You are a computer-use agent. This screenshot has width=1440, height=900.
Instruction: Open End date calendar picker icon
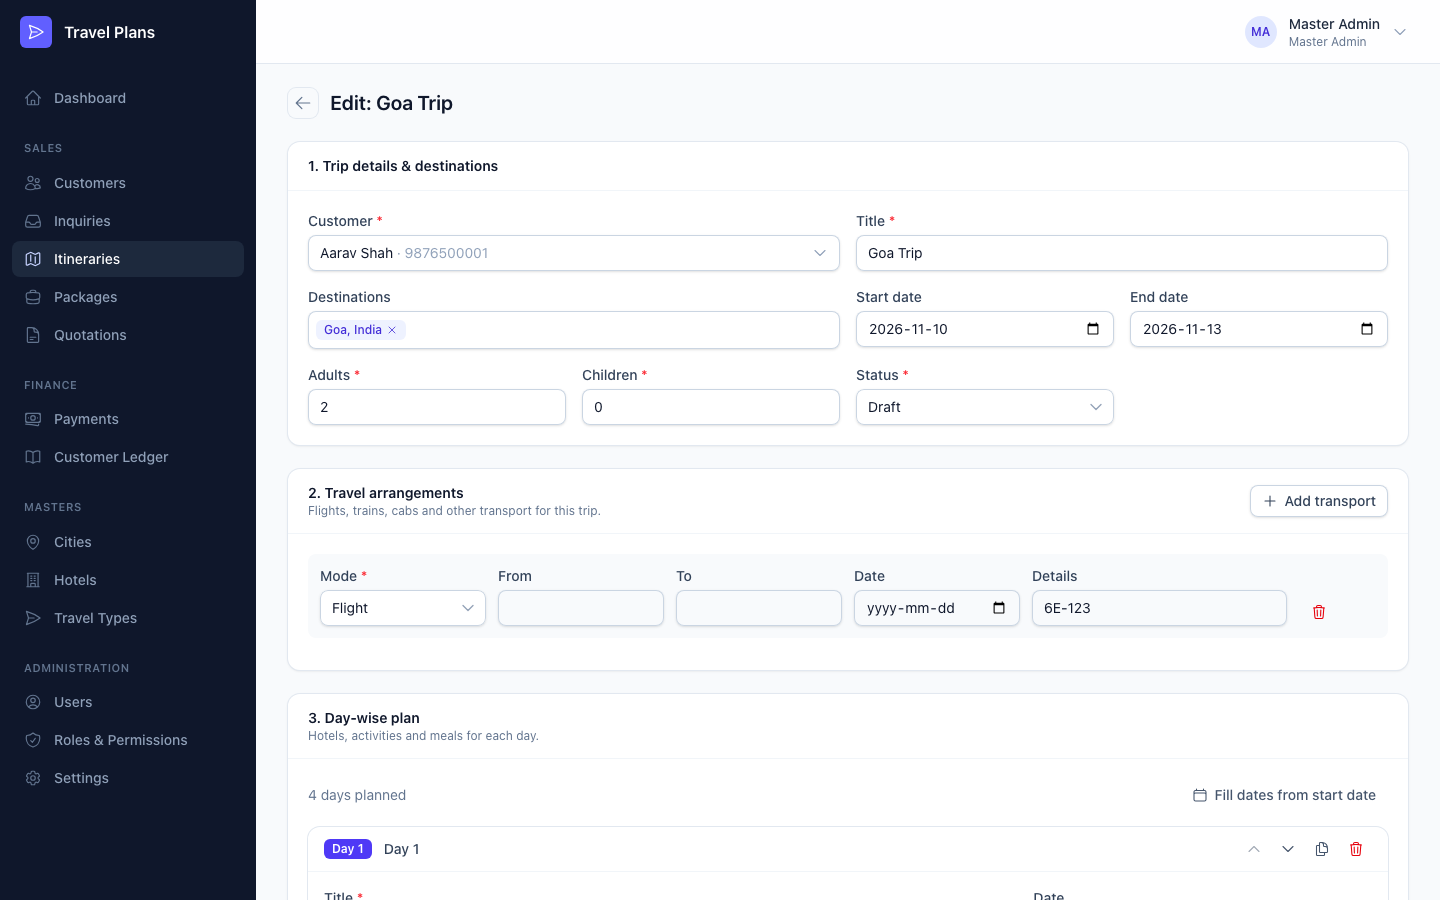[1367, 329]
